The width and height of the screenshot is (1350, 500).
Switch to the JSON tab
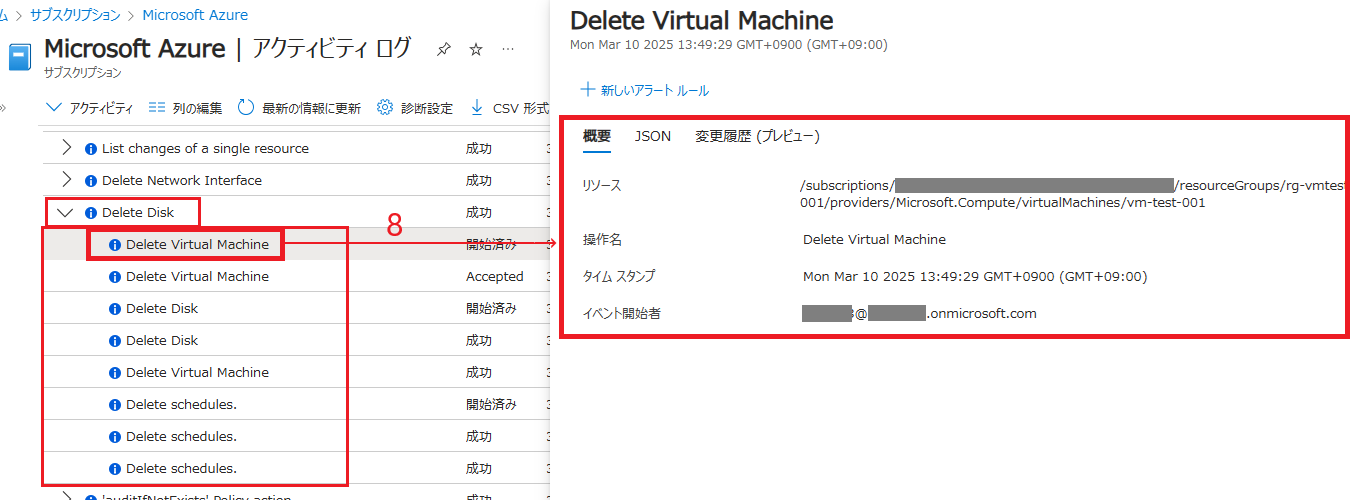pyautogui.click(x=653, y=136)
